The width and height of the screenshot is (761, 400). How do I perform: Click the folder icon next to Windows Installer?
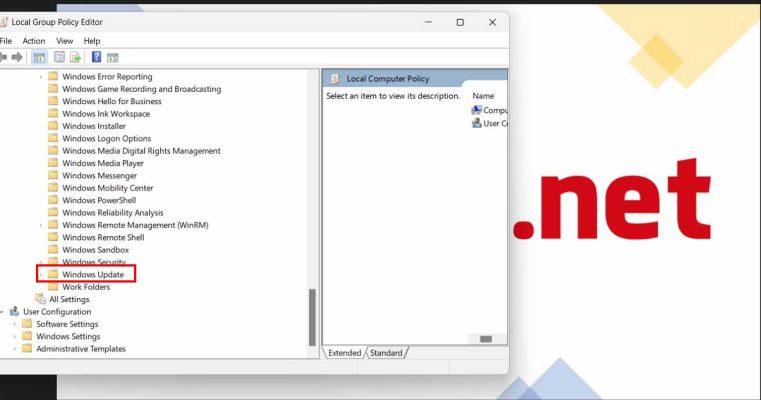pyautogui.click(x=53, y=126)
